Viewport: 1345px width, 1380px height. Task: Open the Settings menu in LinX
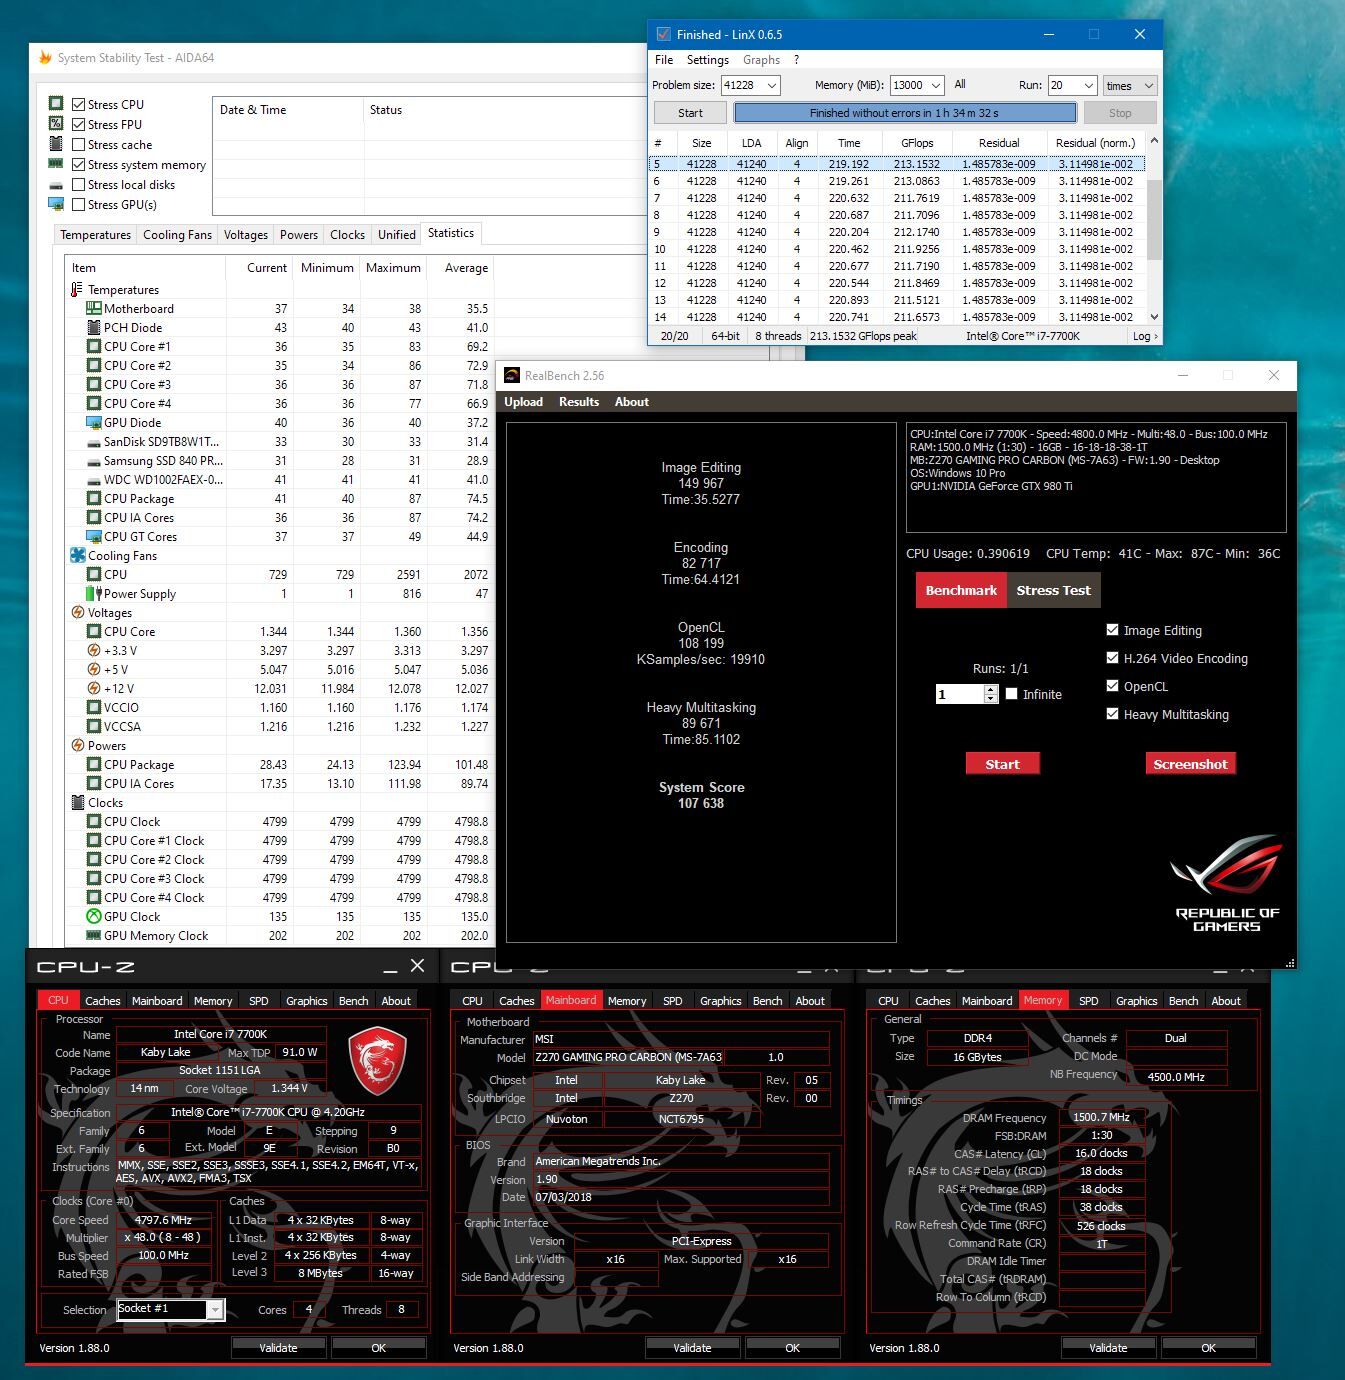pyautogui.click(x=707, y=60)
